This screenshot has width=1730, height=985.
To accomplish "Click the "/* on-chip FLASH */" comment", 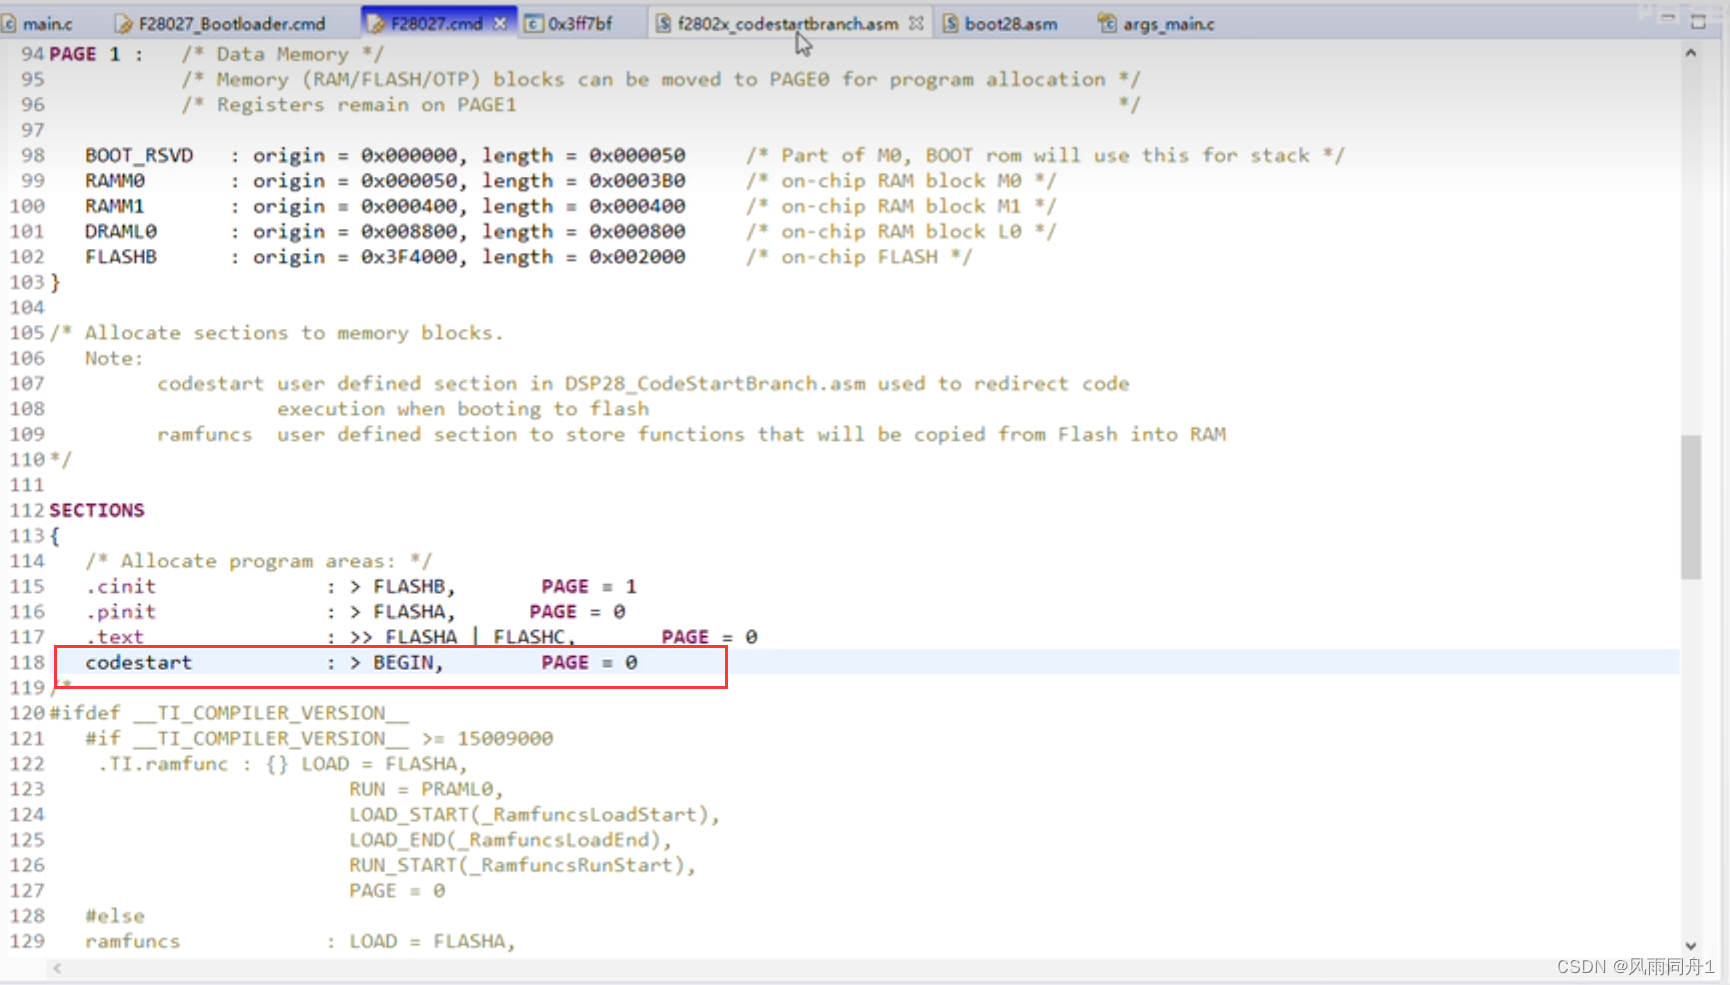I will tap(858, 257).
